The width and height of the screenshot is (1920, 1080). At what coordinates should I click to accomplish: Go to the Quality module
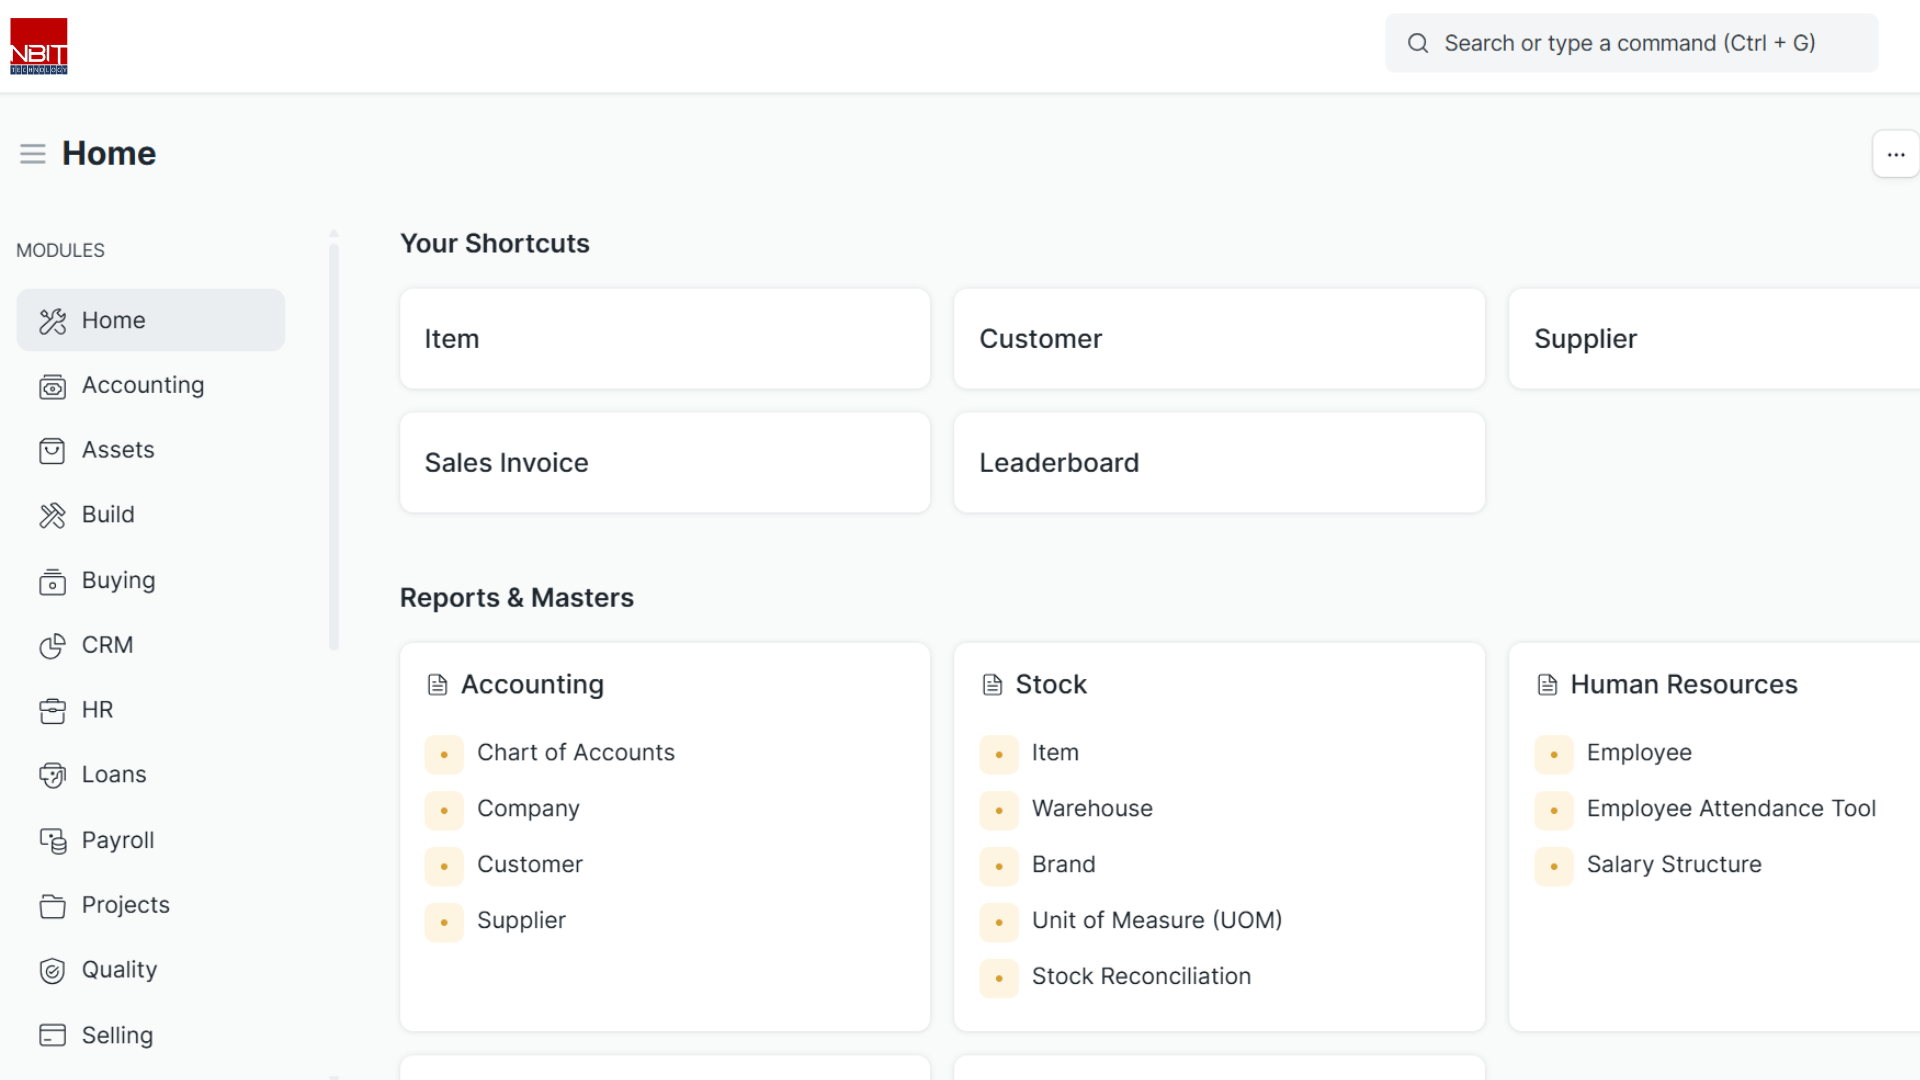point(119,970)
